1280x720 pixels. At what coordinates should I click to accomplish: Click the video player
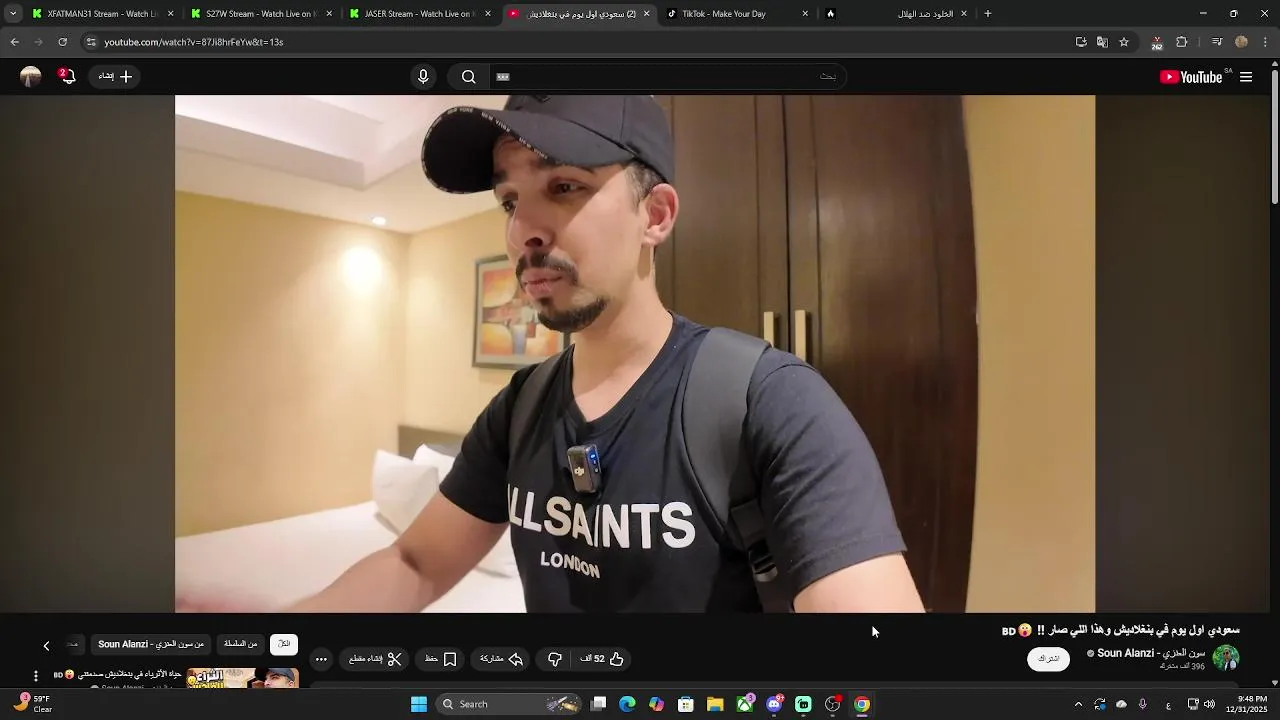635,353
